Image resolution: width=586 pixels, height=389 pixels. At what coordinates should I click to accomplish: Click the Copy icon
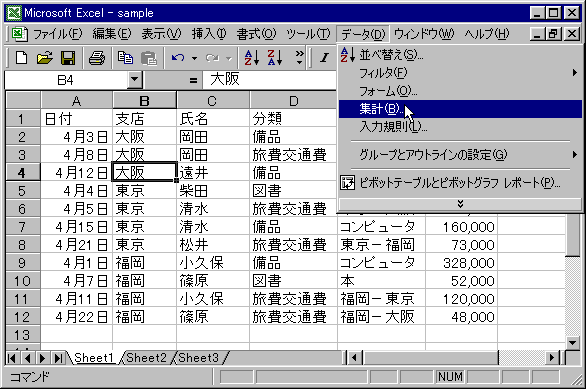tap(125, 58)
